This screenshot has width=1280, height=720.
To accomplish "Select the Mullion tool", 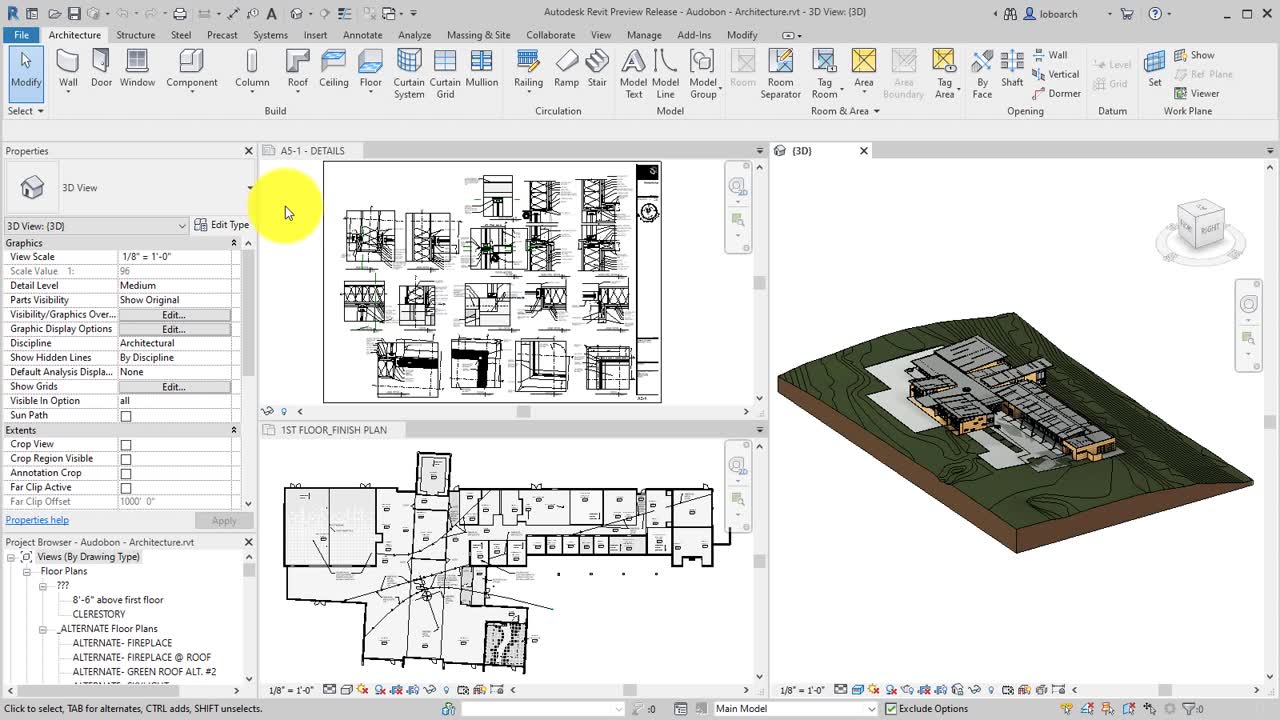I will pyautogui.click(x=482, y=70).
